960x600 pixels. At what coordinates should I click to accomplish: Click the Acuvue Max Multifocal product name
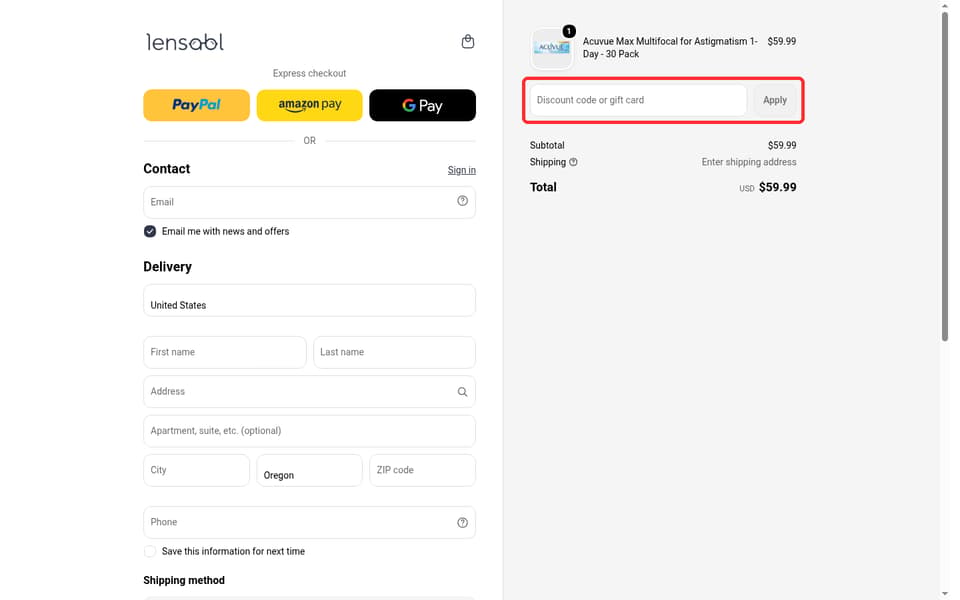tap(670, 48)
